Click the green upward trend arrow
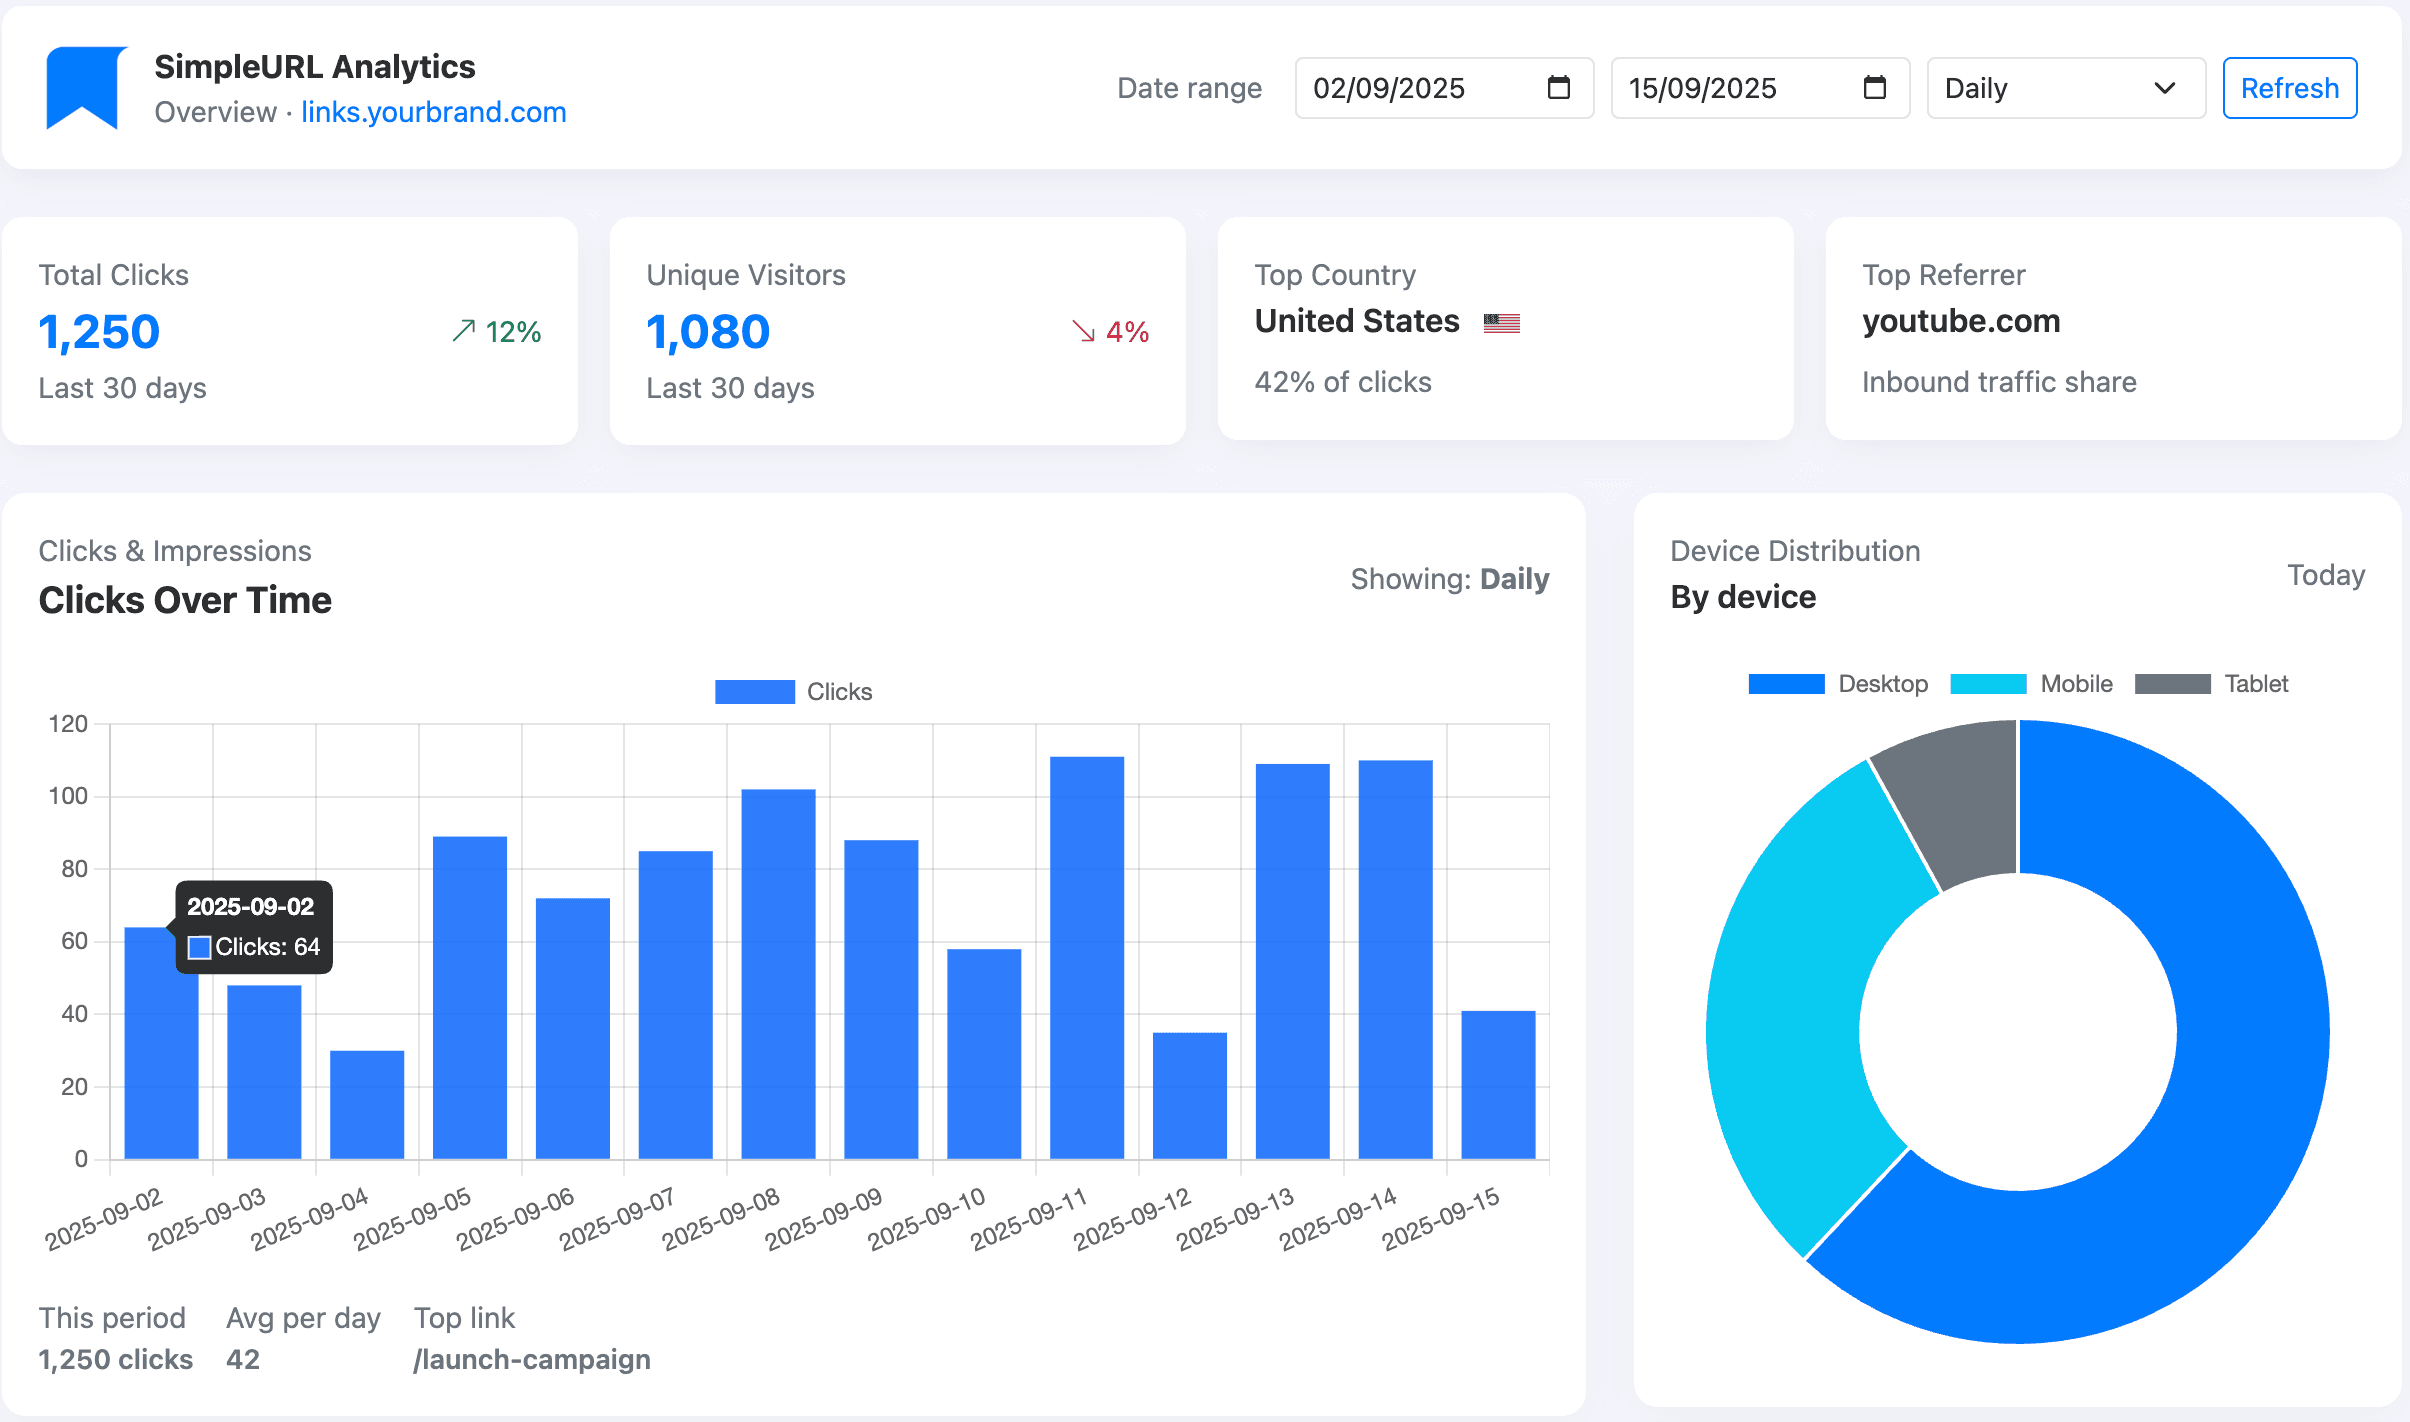The width and height of the screenshot is (2410, 1422). pos(463,331)
